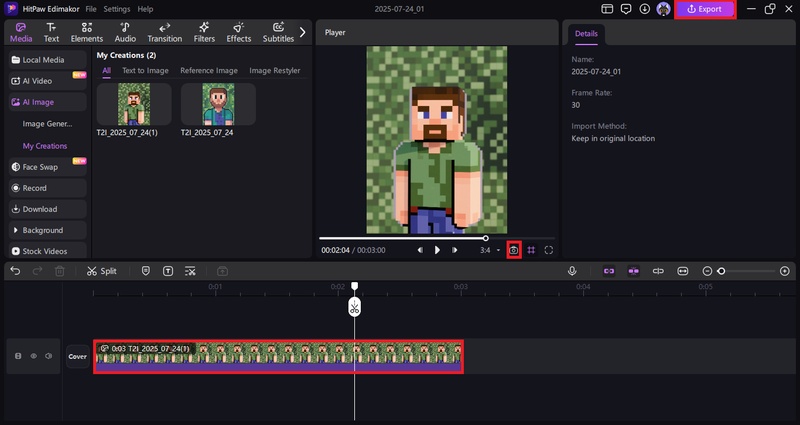Open the feedback message icon in title bar

[x=626, y=9]
